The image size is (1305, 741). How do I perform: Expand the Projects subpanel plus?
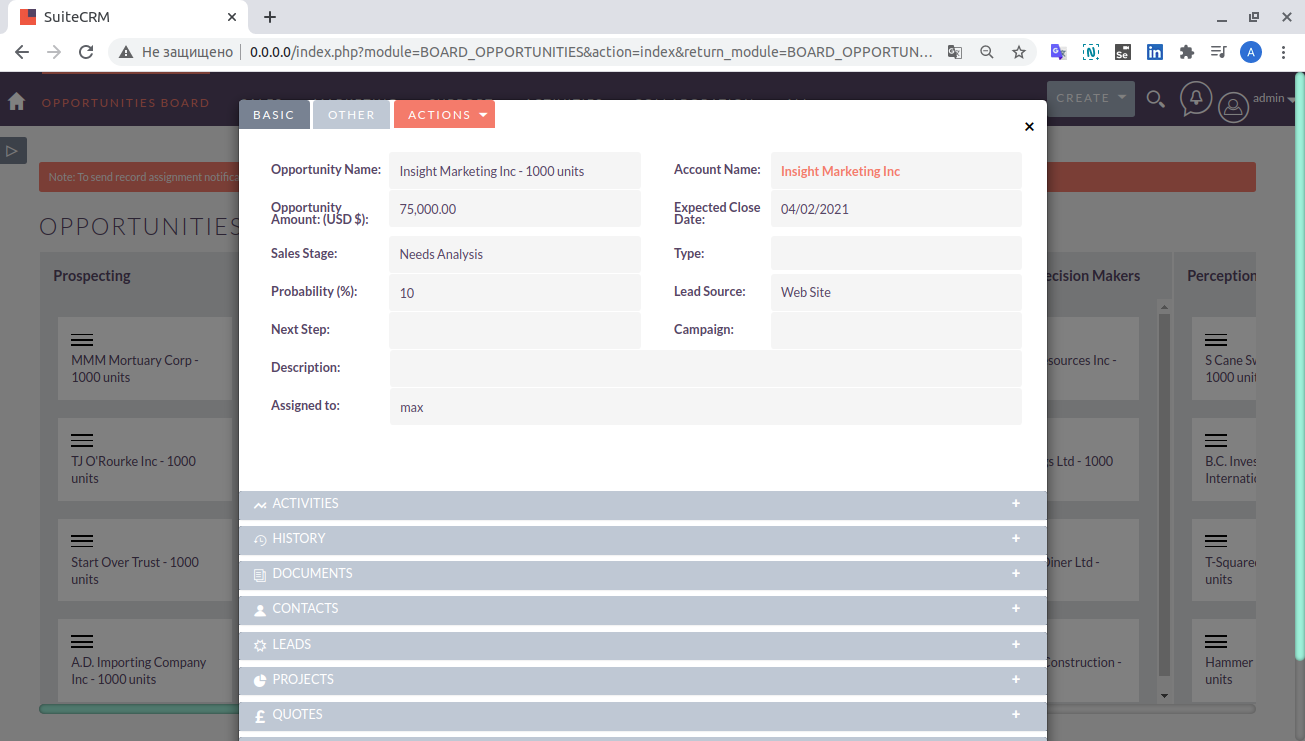pos(1016,680)
